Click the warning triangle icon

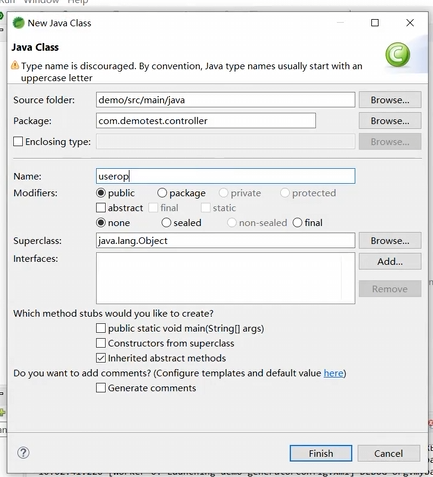point(15,65)
